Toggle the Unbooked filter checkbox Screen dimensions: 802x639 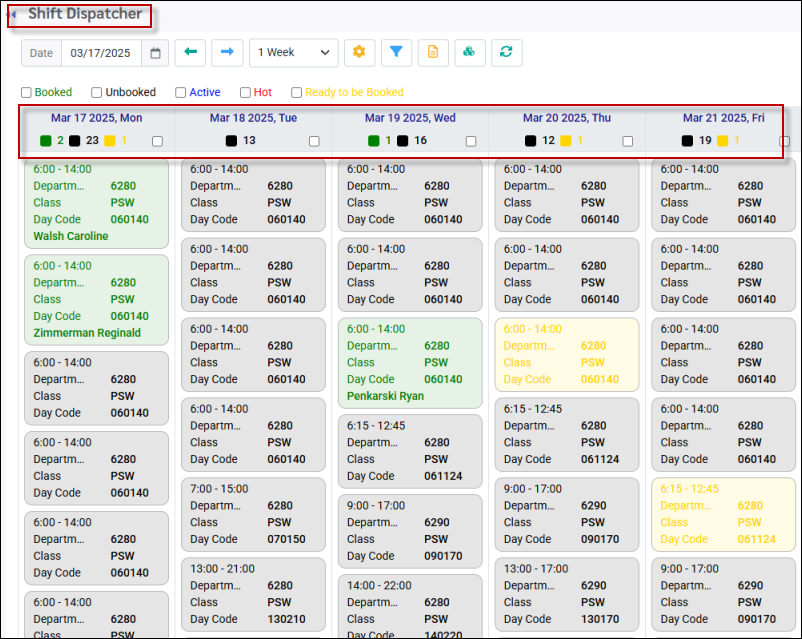point(96,93)
